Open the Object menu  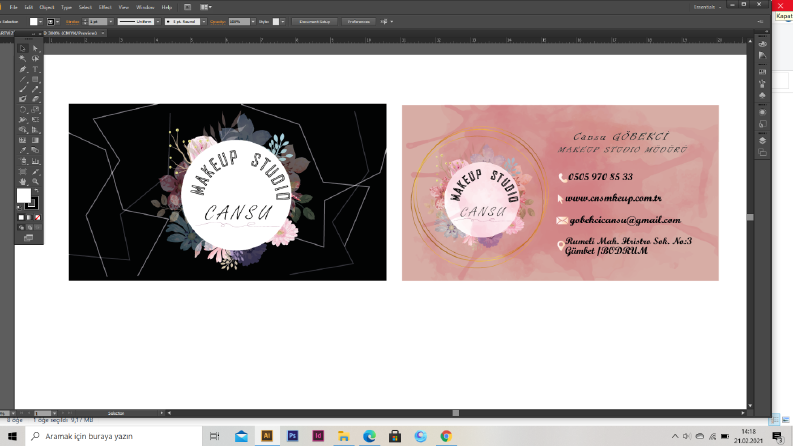47,7
